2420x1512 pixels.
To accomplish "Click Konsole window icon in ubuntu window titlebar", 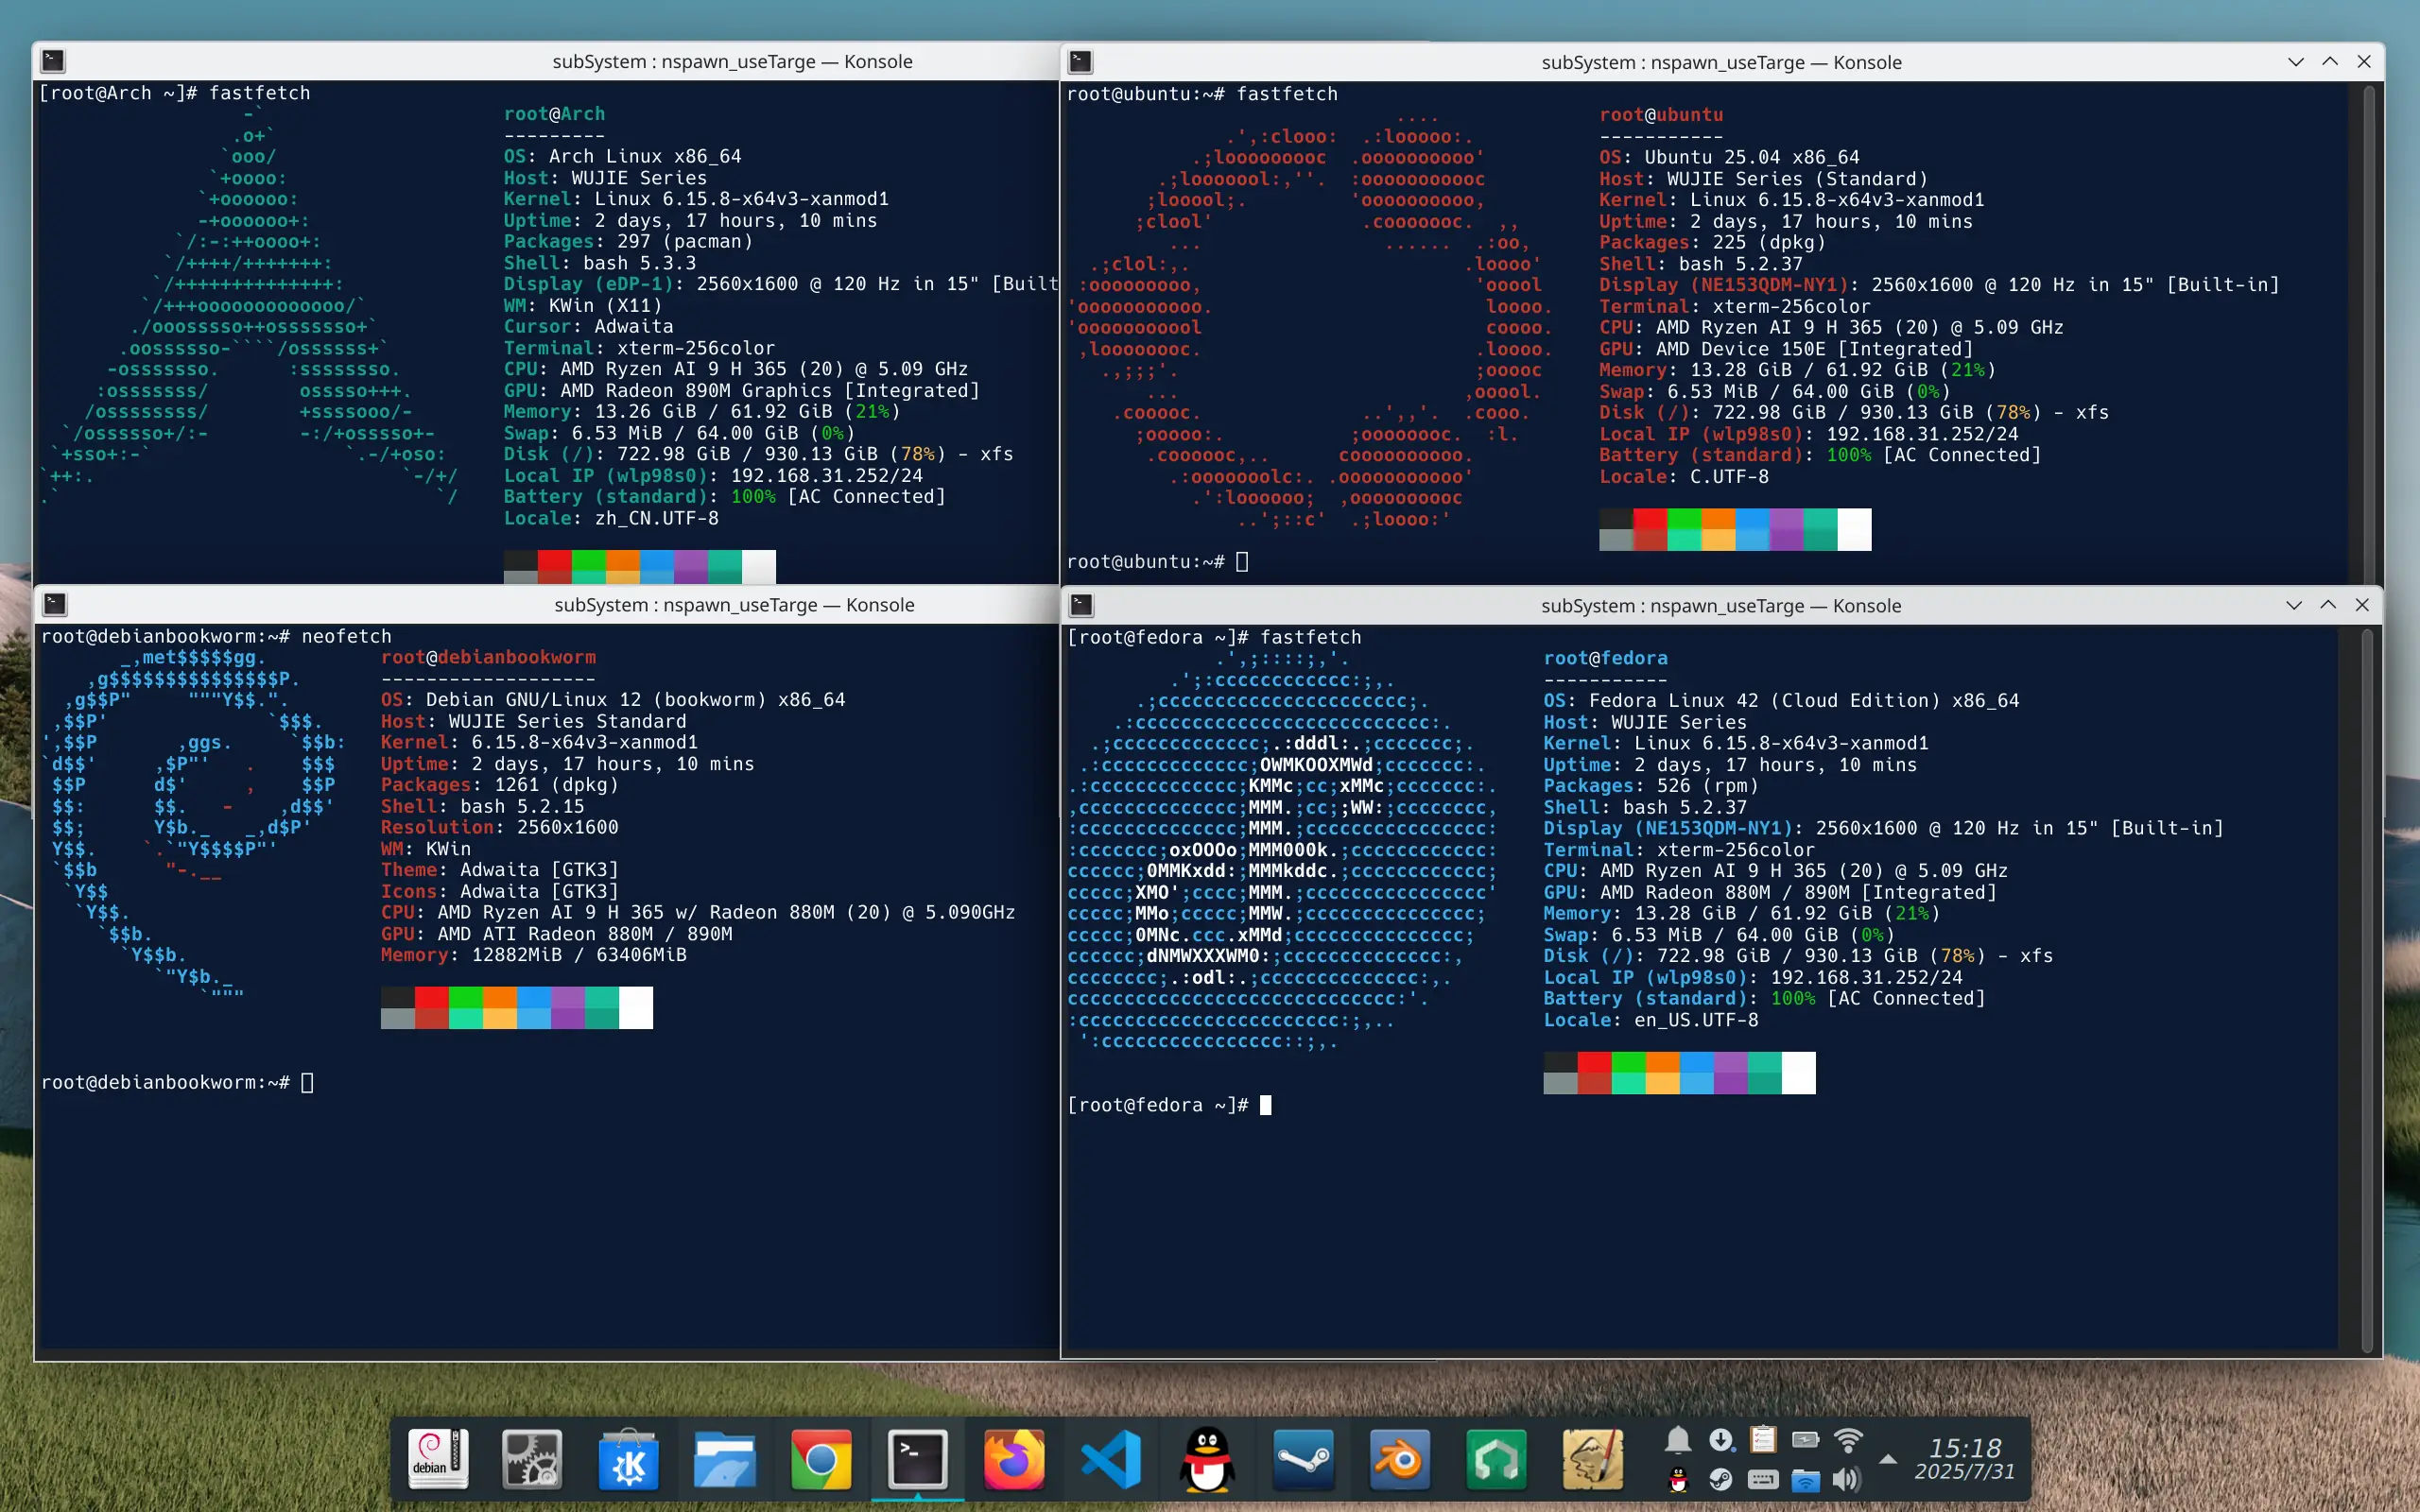I will 1080,62.
